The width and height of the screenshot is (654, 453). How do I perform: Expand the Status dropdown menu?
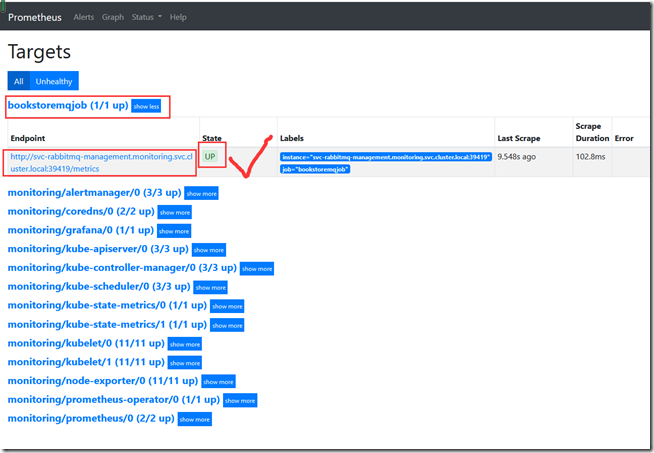coord(146,17)
